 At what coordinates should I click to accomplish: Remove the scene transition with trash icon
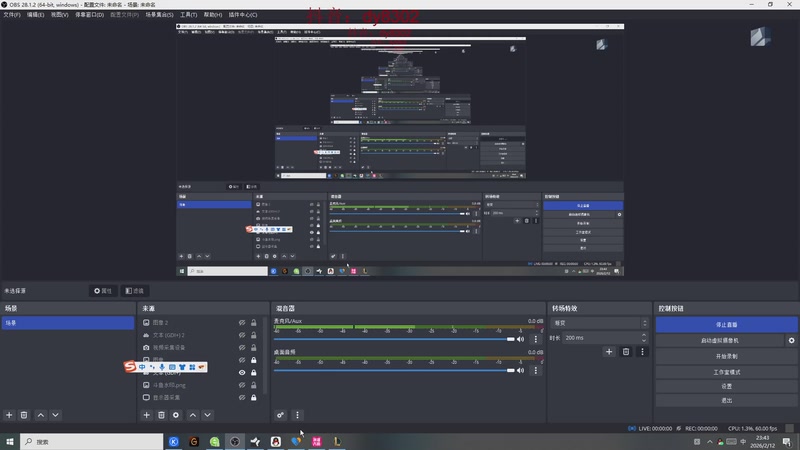coord(626,352)
